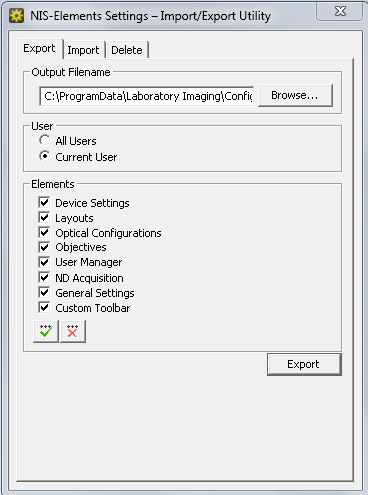Click the Browse... button
Viewport: 368px width, 495px height.
295,96
